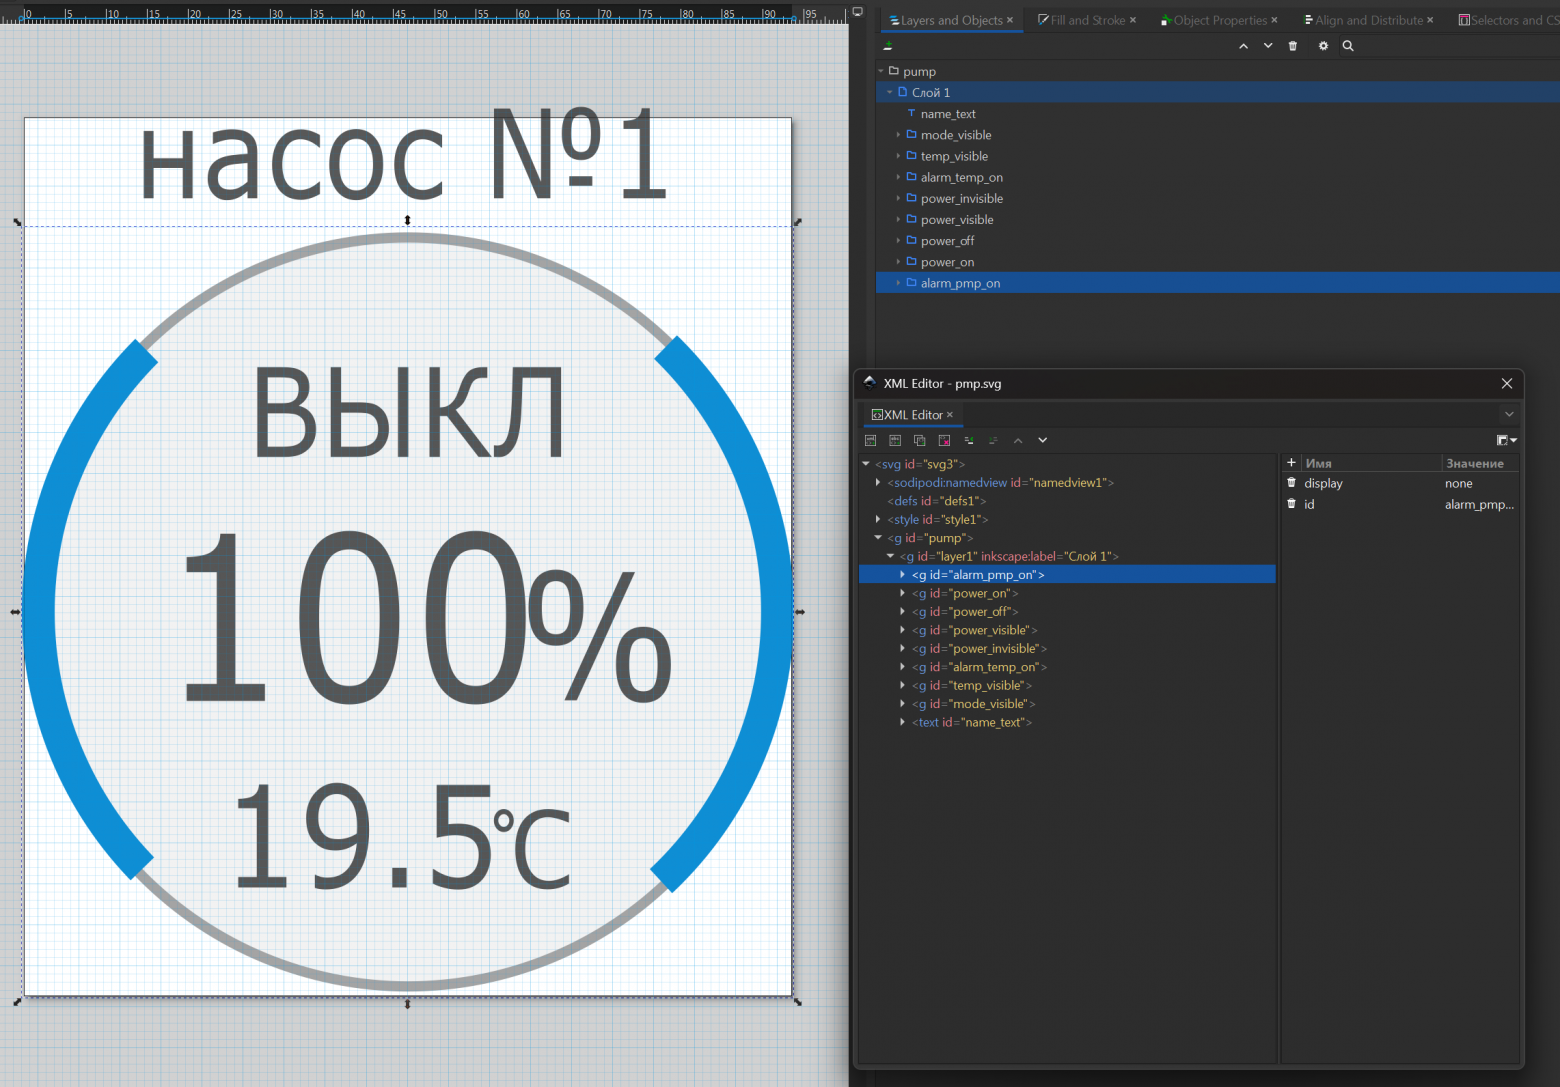Create new element node in XML Editor
Image resolution: width=1560 pixels, height=1087 pixels.
(x=870, y=440)
